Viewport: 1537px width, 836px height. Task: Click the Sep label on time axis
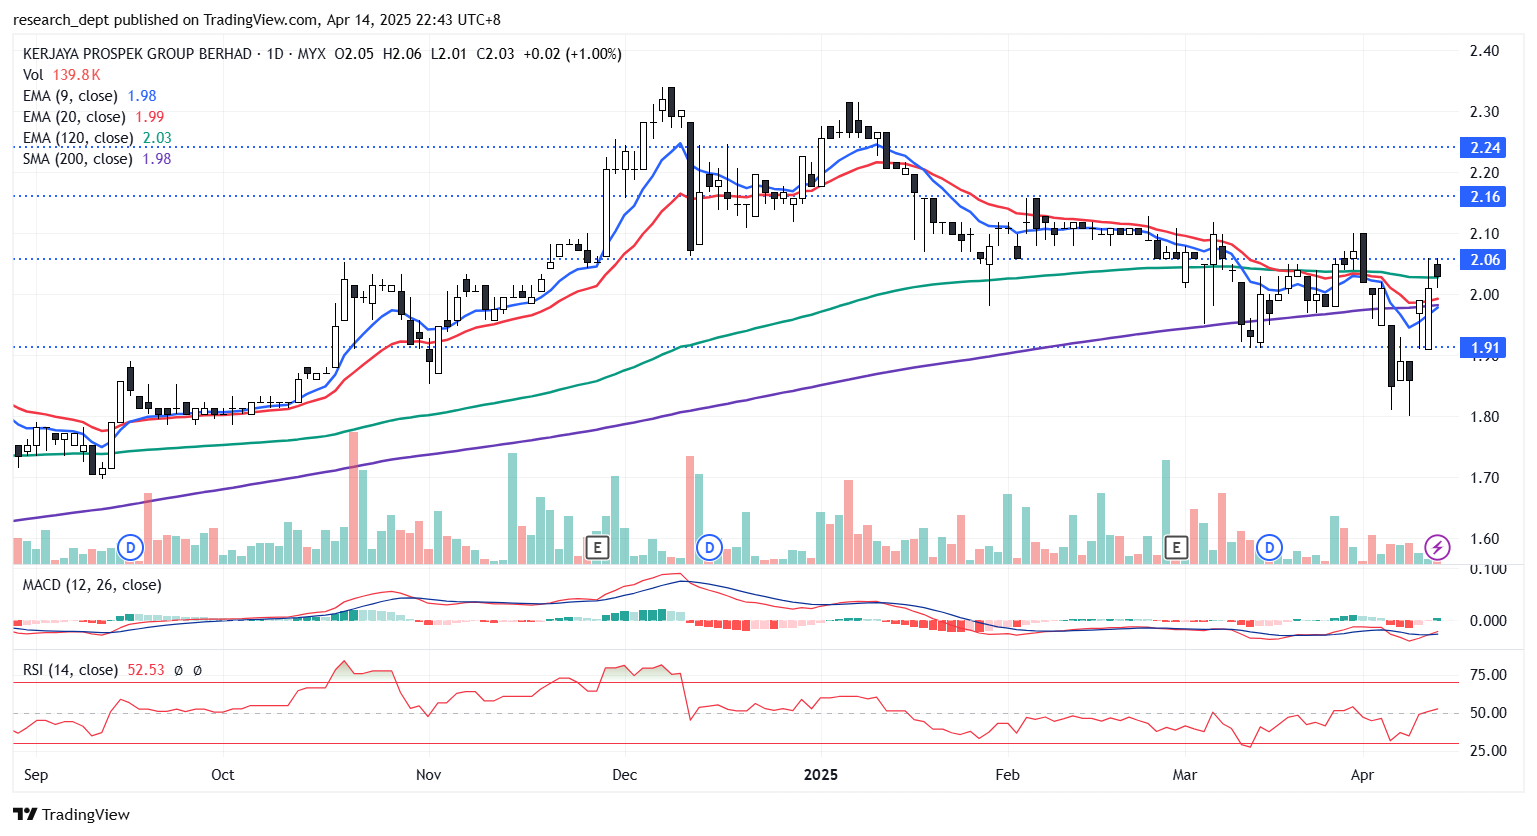click(36, 775)
